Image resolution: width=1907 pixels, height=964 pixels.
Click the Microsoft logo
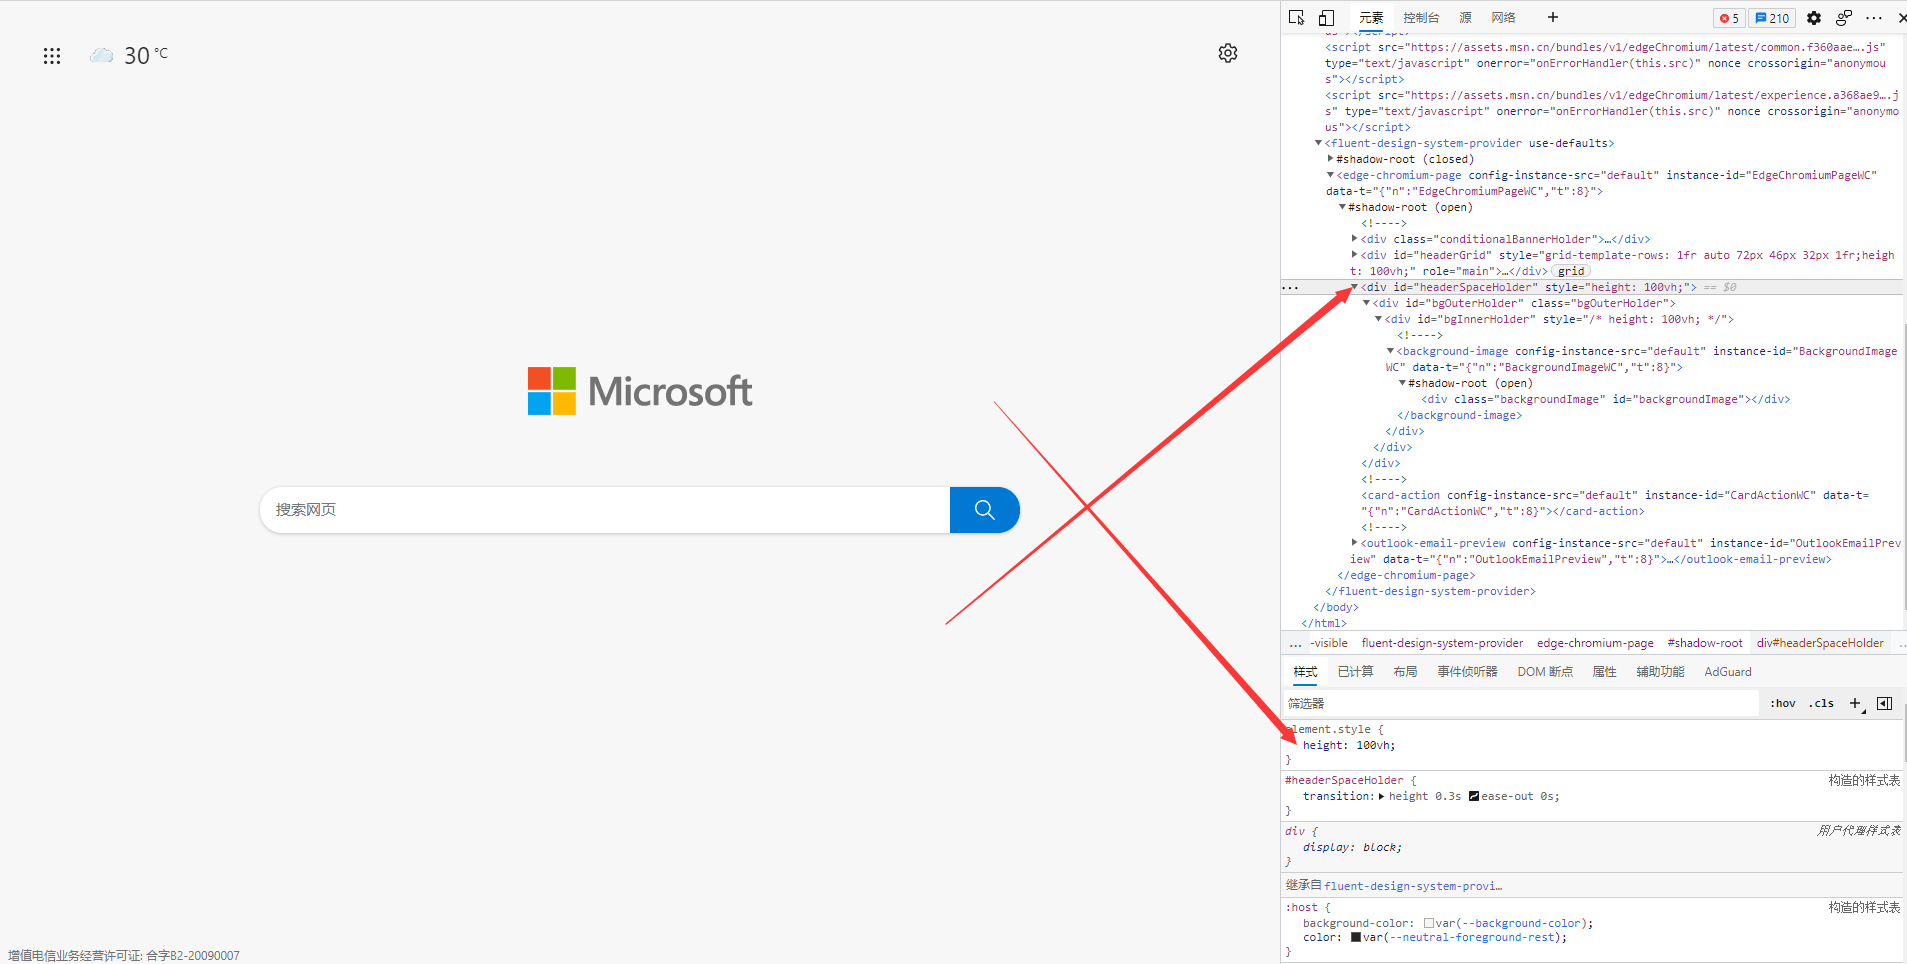click(x=640, y=391)
